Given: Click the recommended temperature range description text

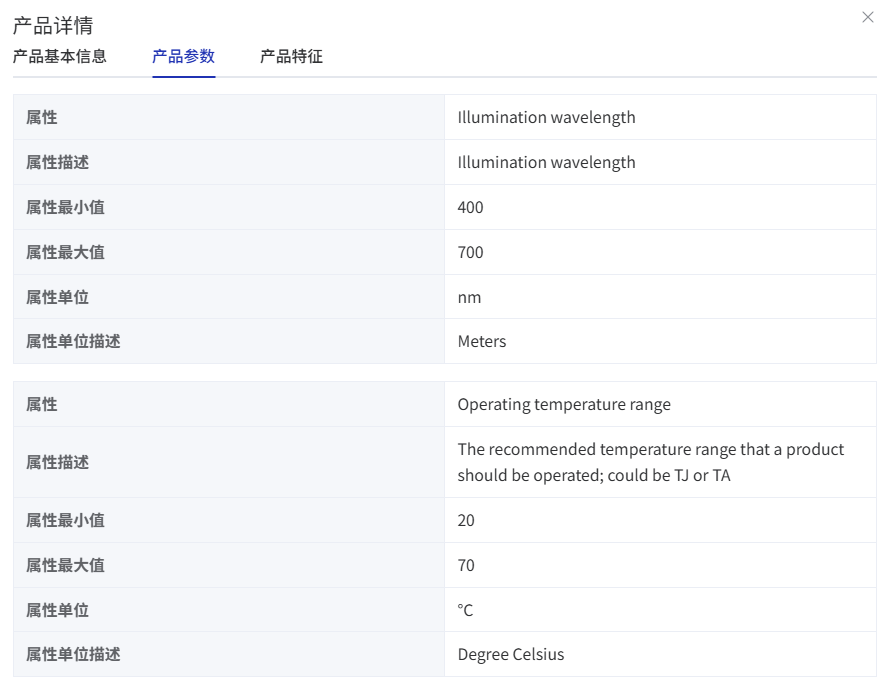Looking at the screenshot, I should 651,462.
